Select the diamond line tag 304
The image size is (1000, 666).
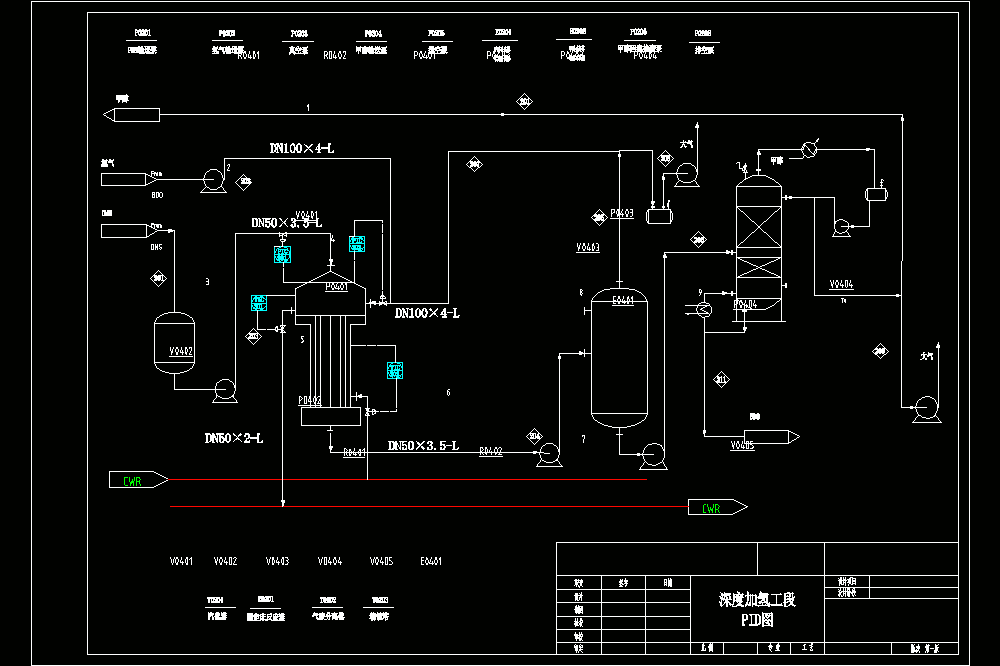pos(534,436)
